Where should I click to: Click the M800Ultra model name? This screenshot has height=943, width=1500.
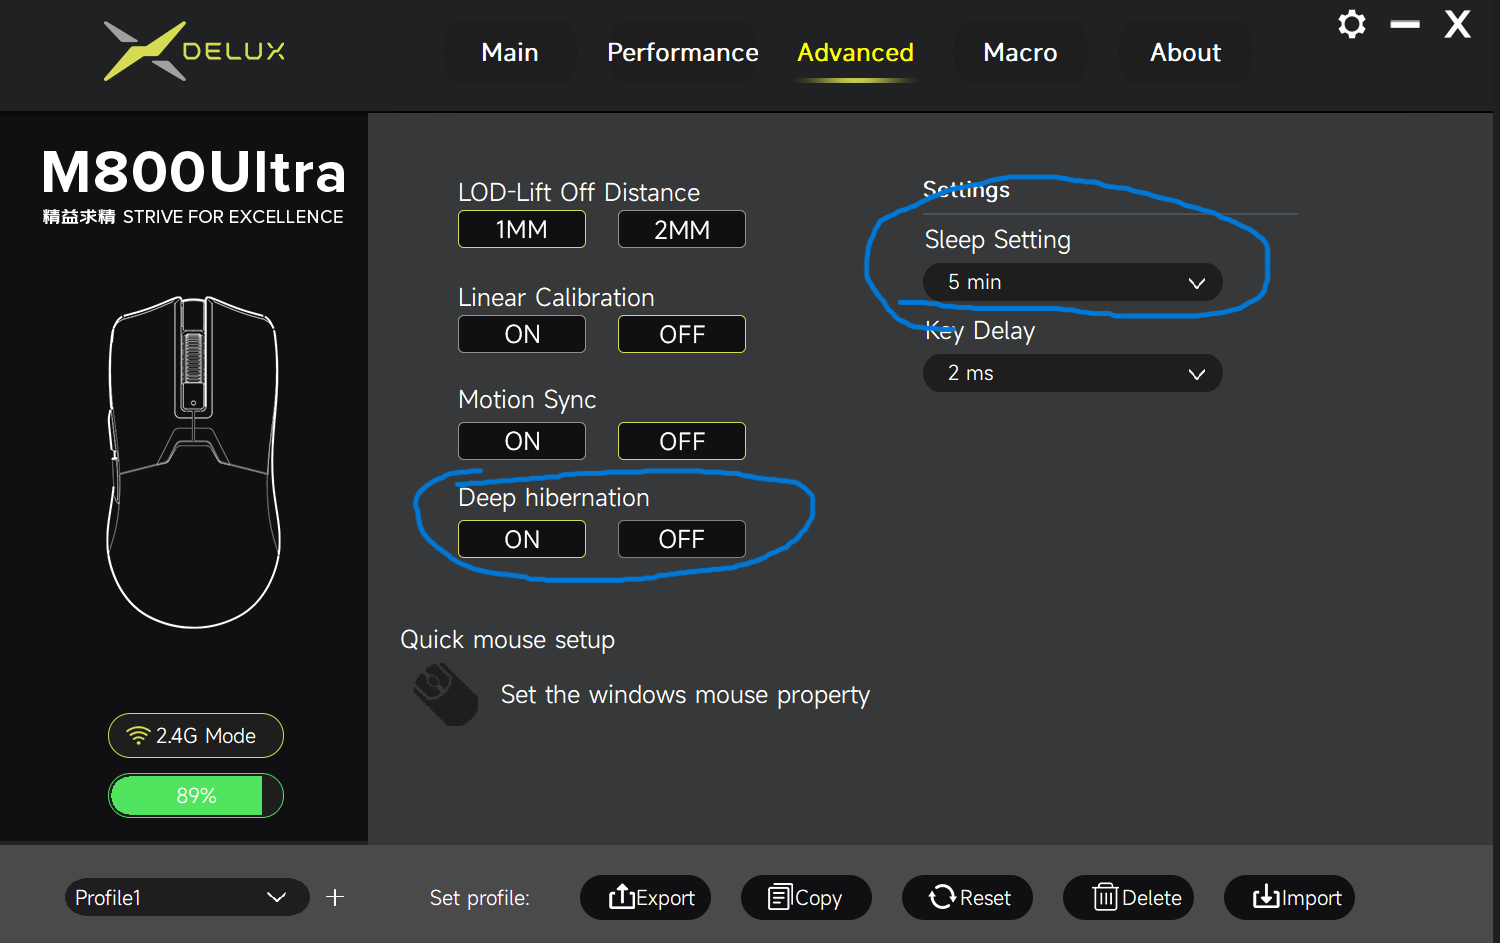point(194,172)
